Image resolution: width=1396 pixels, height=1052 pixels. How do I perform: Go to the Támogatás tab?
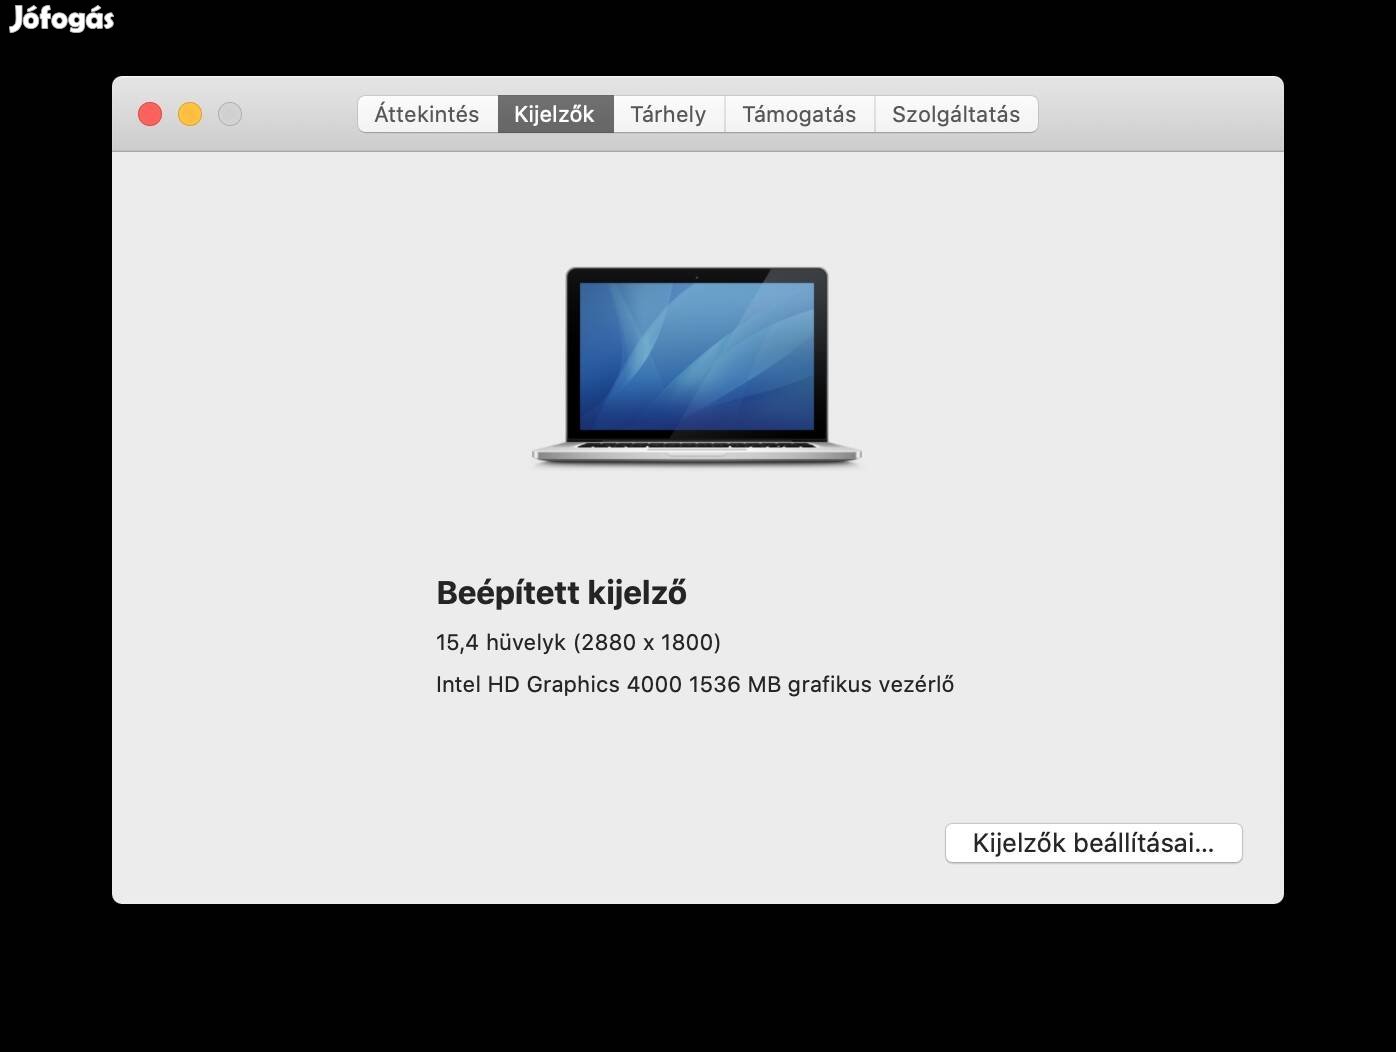click(x=799, y=114)
